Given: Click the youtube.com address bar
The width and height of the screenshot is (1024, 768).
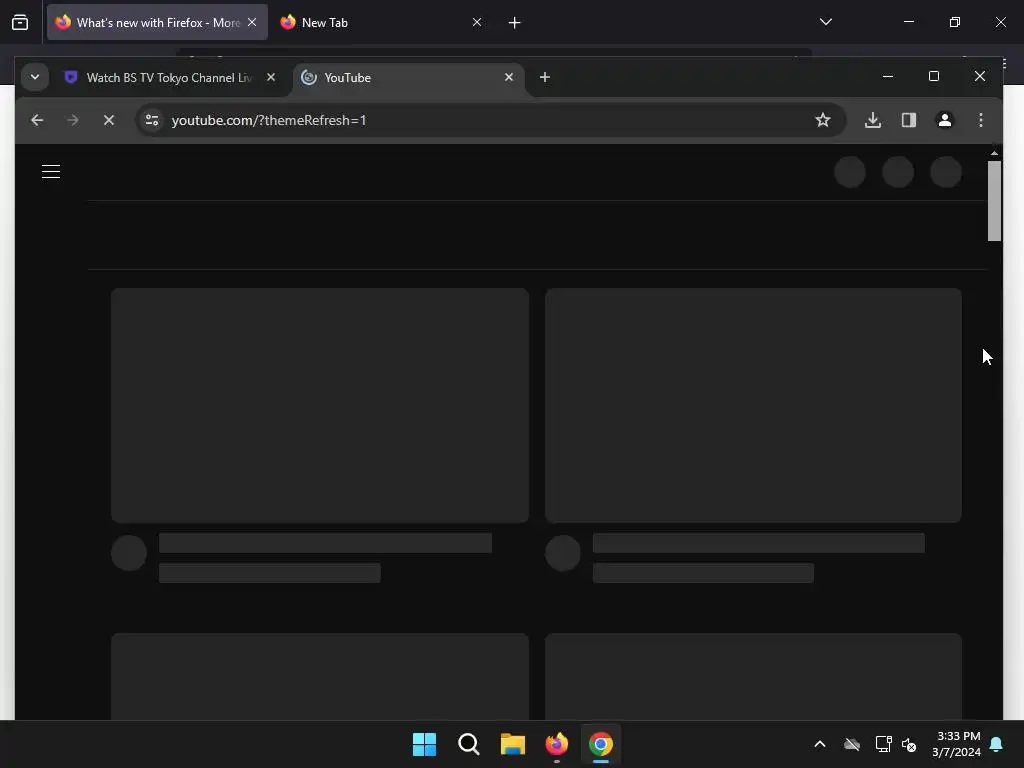Looking at the screenshot, I should point(490,120).
